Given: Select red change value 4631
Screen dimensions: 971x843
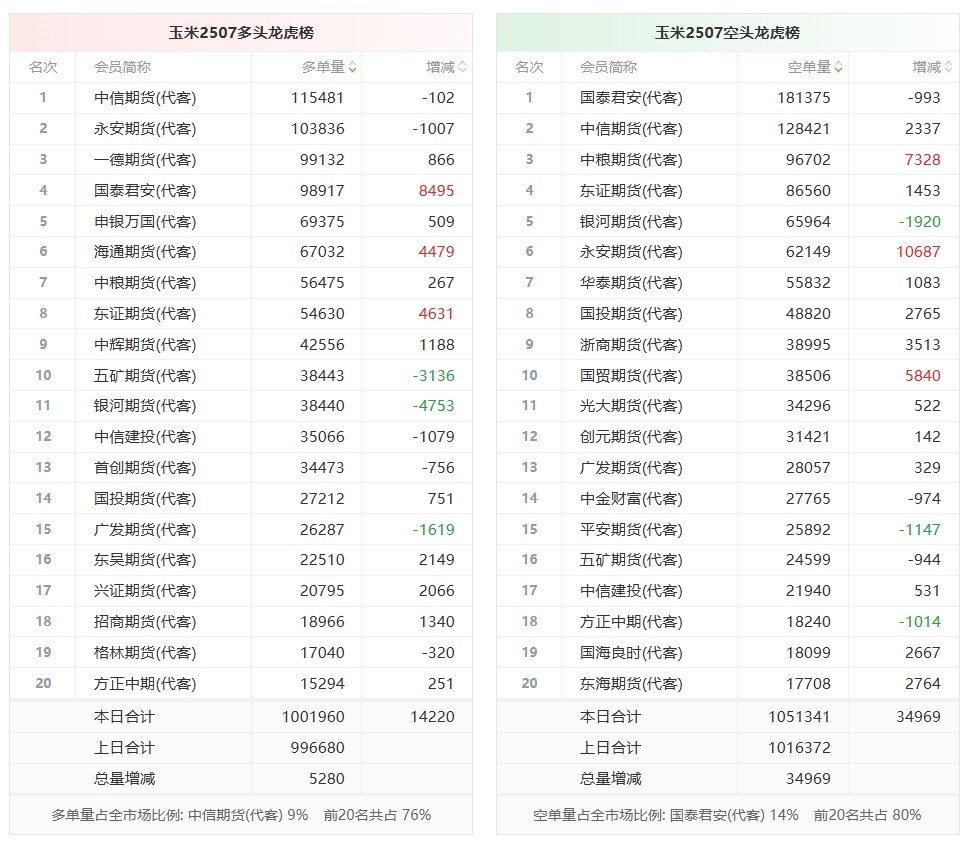Looking at the screenshot, I should pyautogui.click(x=437, y=314).
